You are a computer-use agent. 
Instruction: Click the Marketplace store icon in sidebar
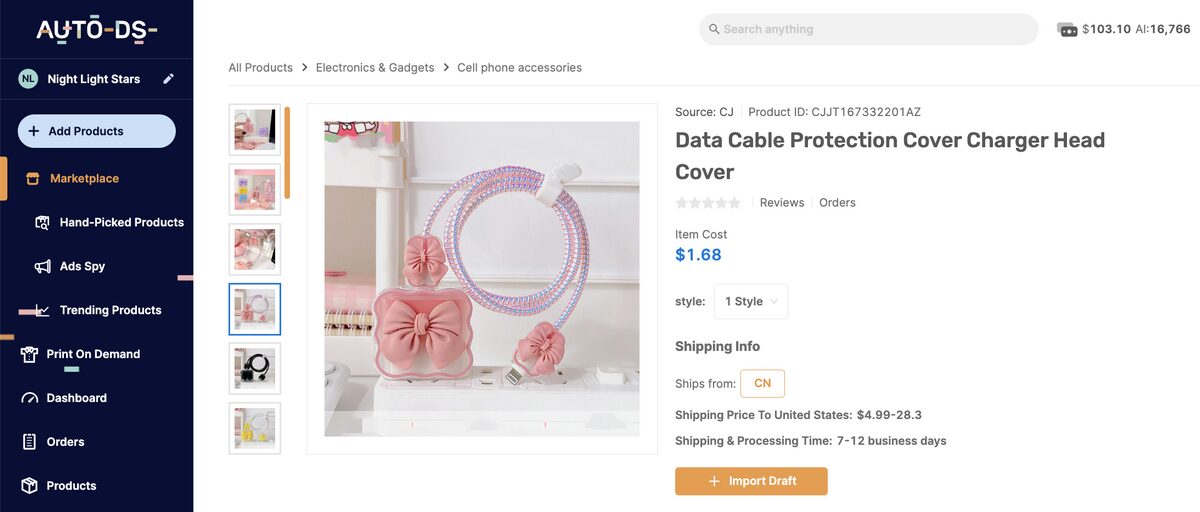coord(32,179)
